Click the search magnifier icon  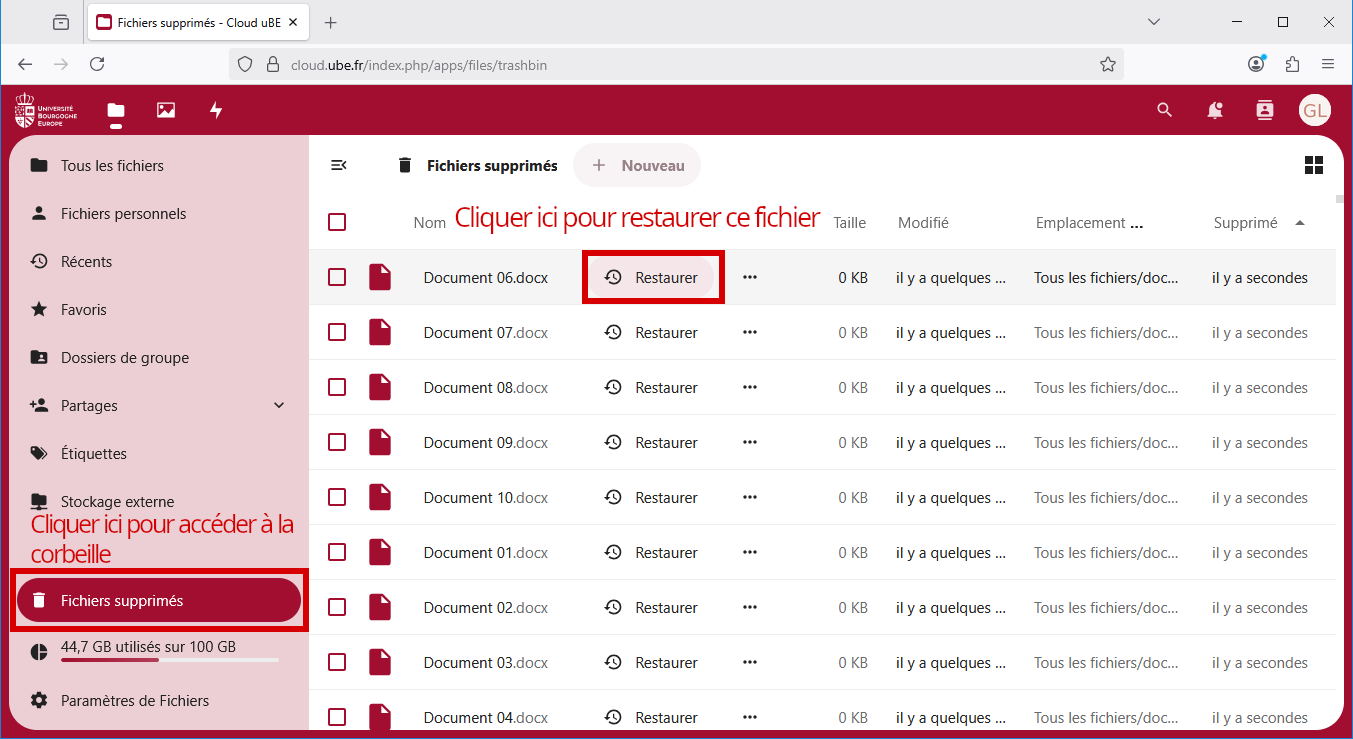click(x=1164, y=111)
